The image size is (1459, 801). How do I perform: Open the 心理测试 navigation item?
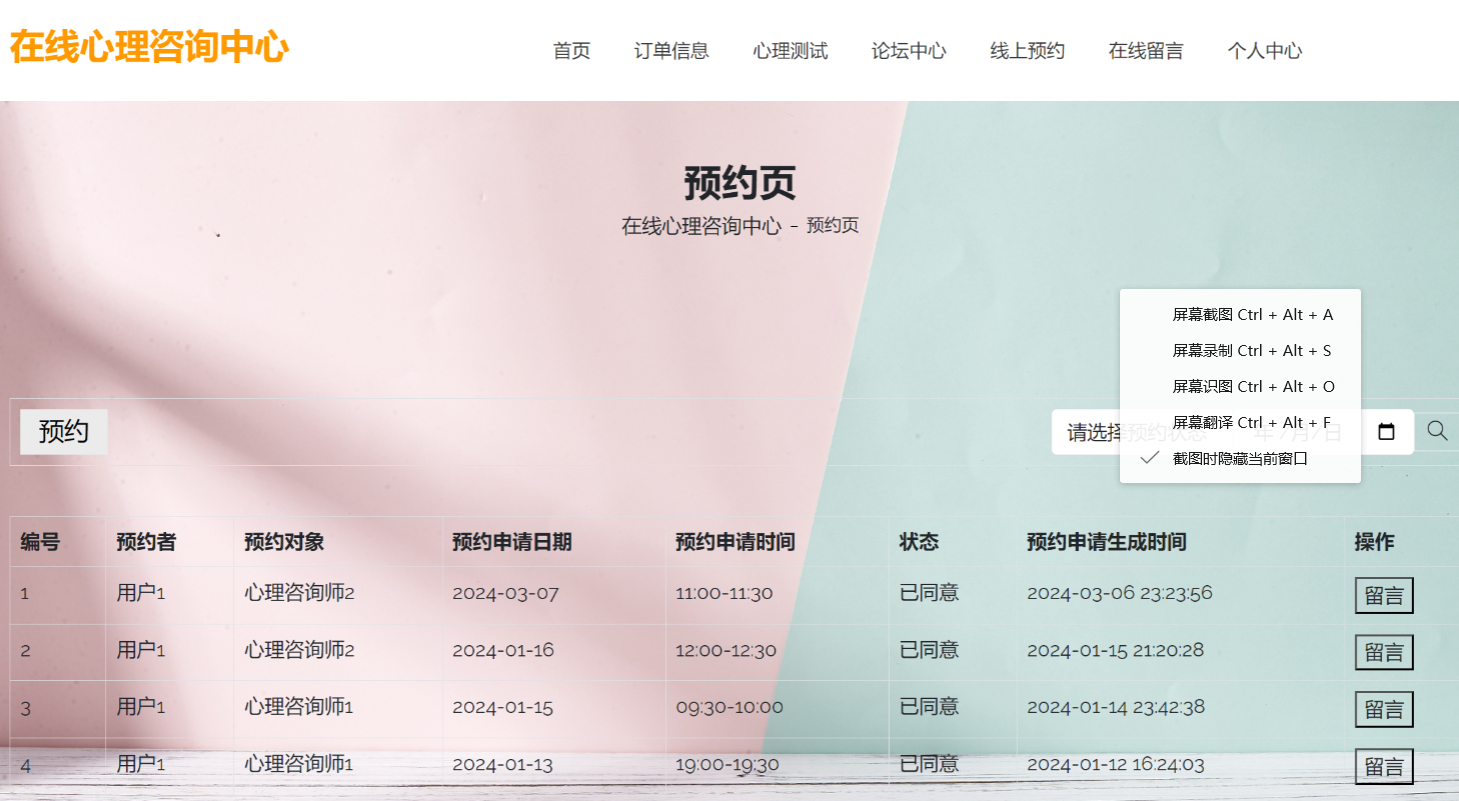coord(790,51)
